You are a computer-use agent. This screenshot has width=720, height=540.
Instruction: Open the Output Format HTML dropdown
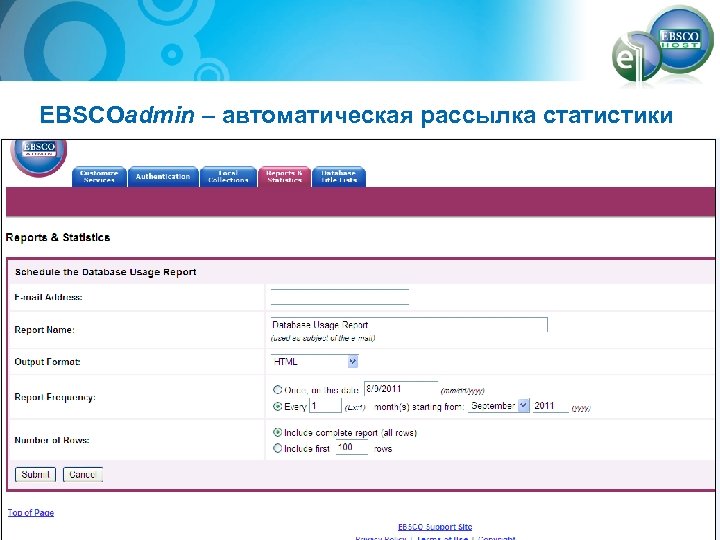315,362
